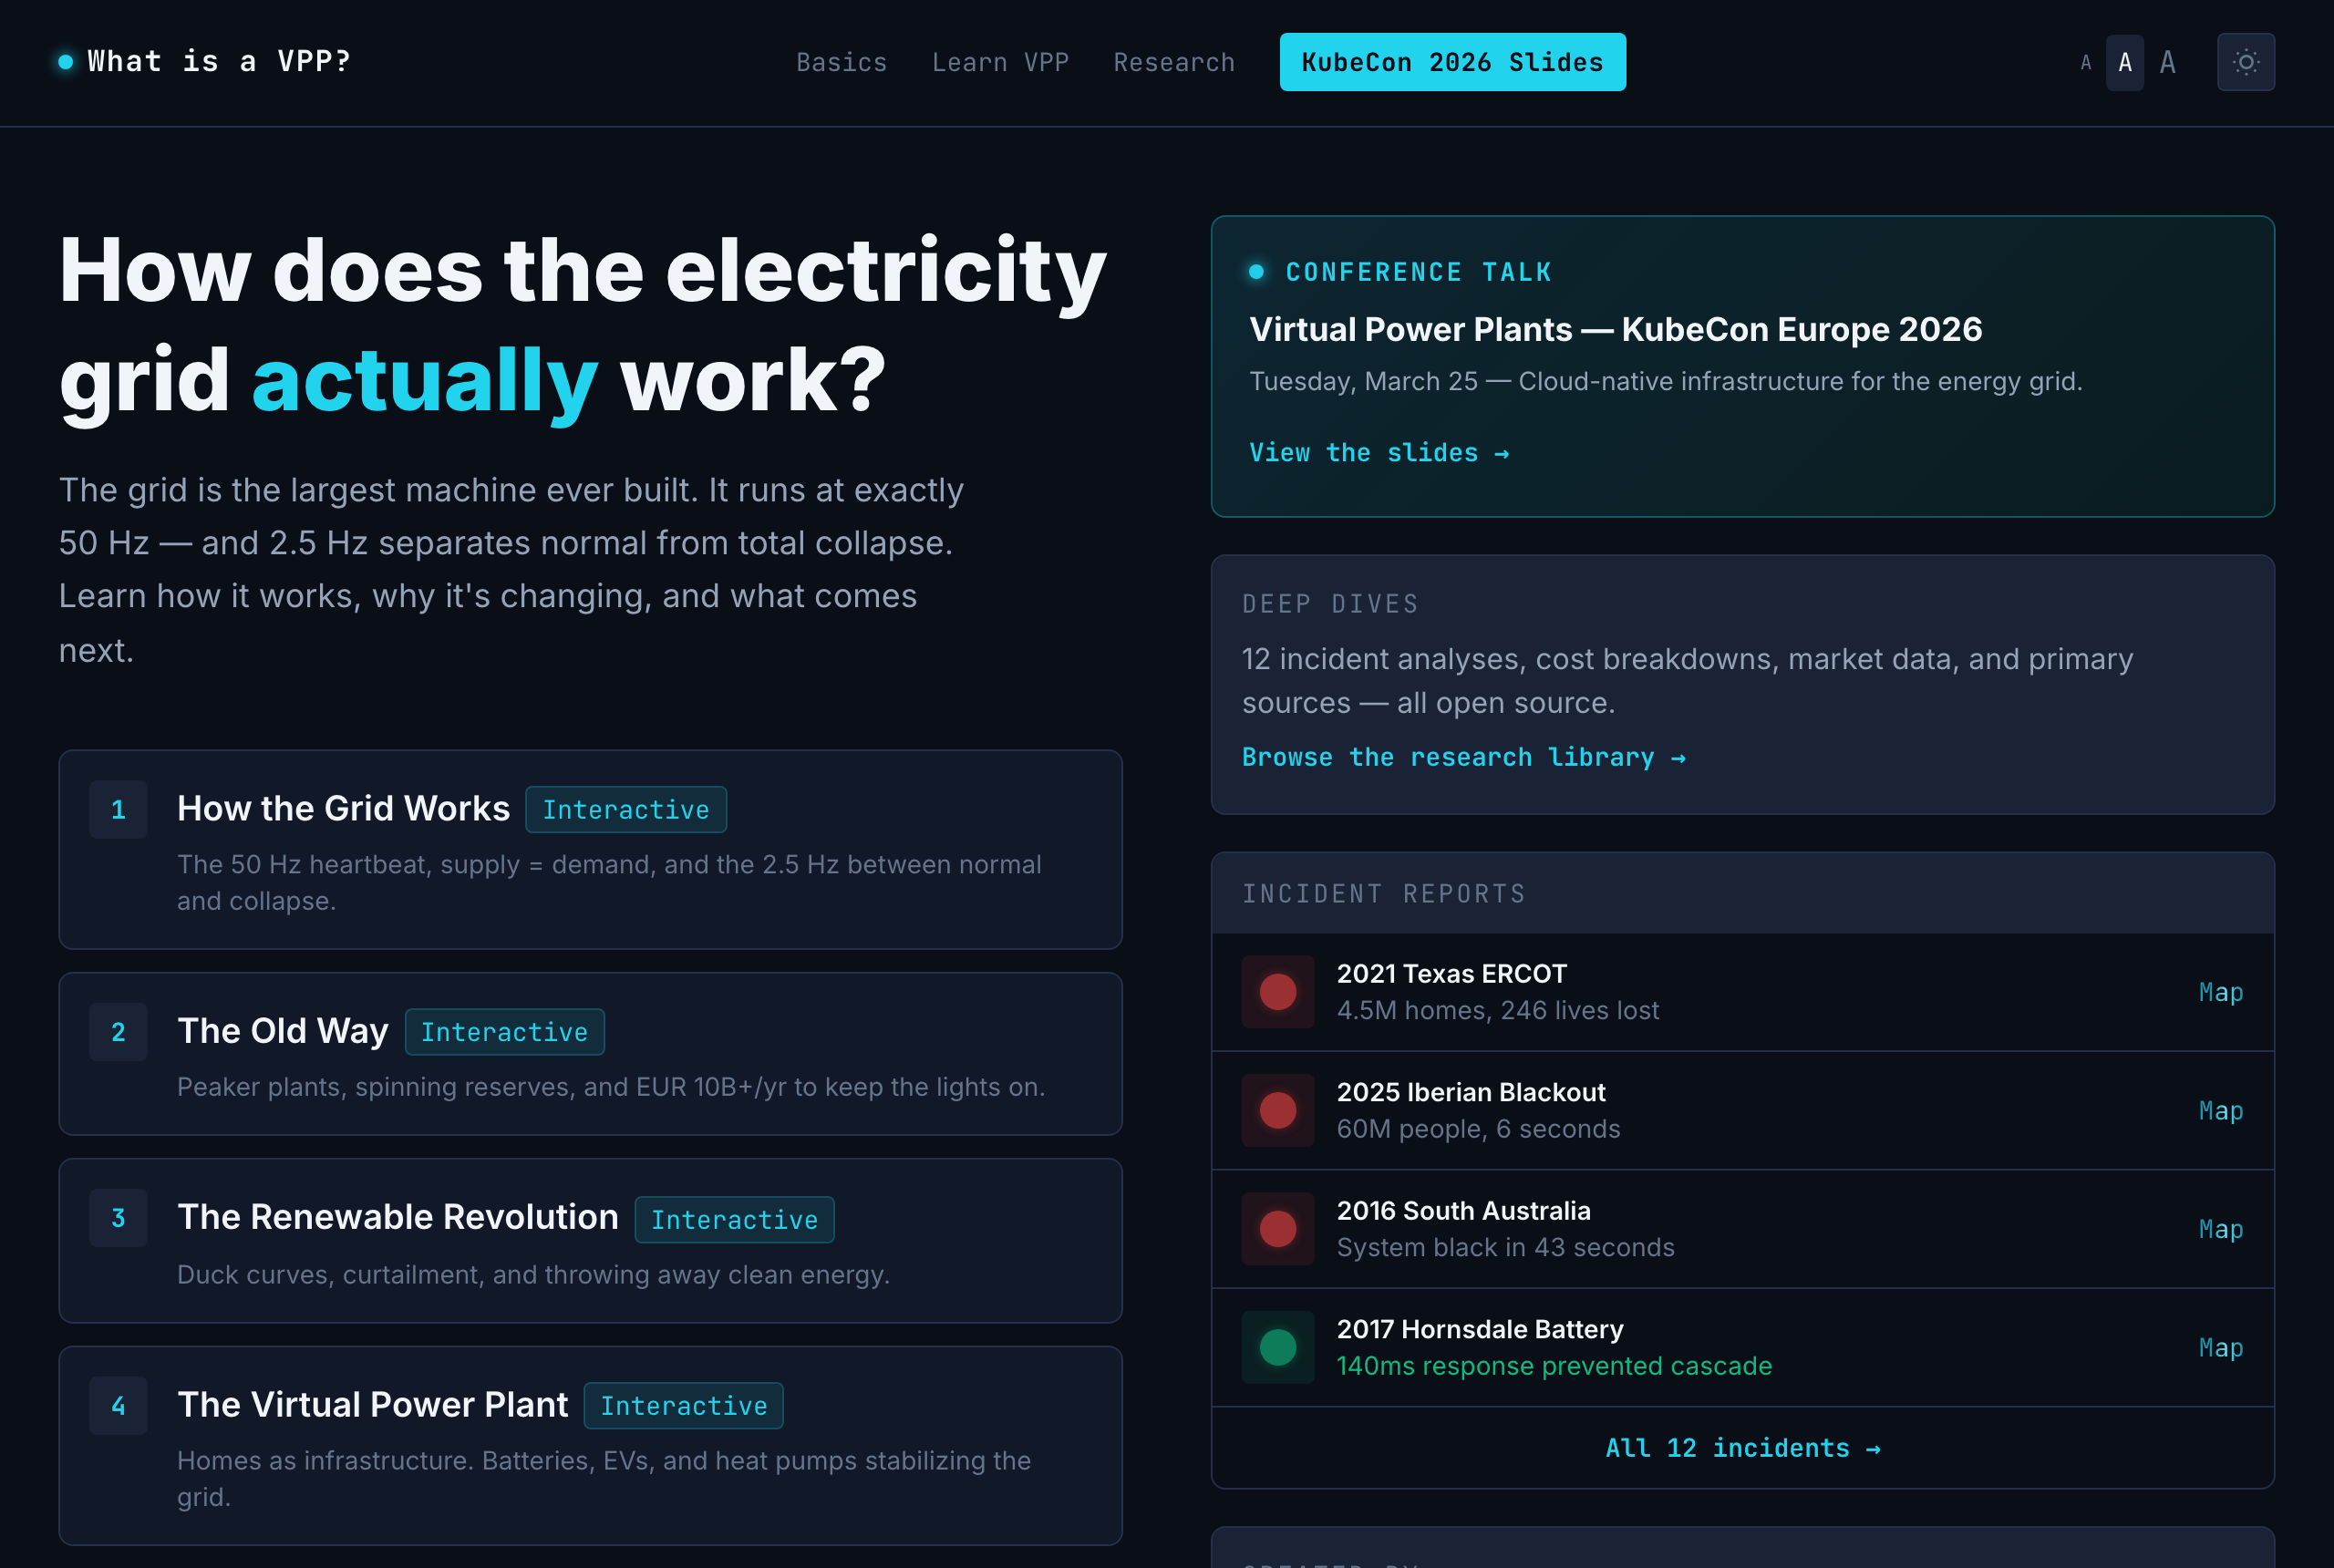Open the How the Grid Works card

coord(590,849)
